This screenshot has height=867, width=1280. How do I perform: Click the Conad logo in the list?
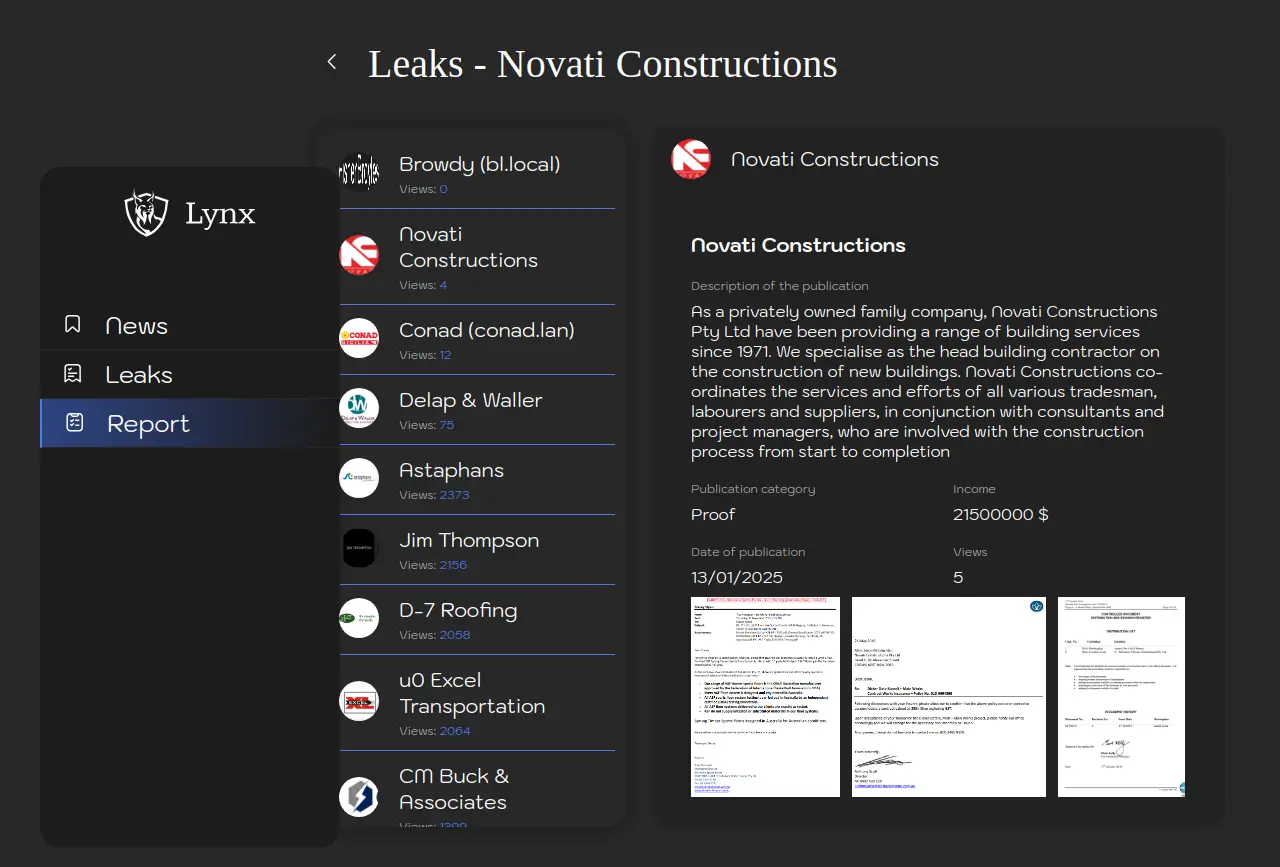(x=359, y=338)
